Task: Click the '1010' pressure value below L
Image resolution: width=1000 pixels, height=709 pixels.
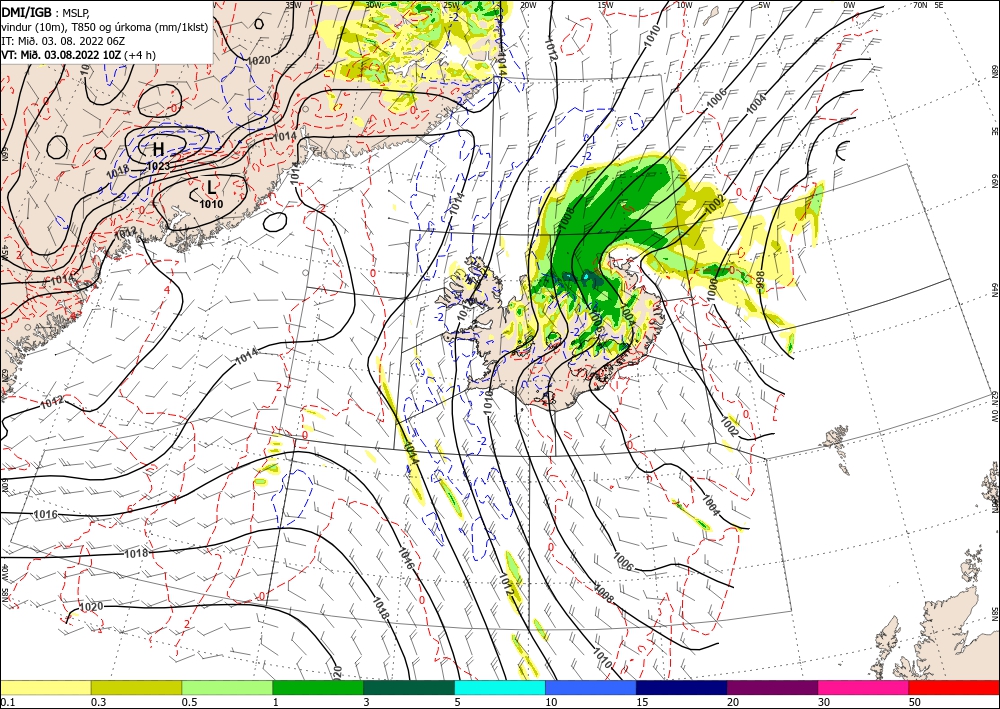Action: [x=211, y=205]
